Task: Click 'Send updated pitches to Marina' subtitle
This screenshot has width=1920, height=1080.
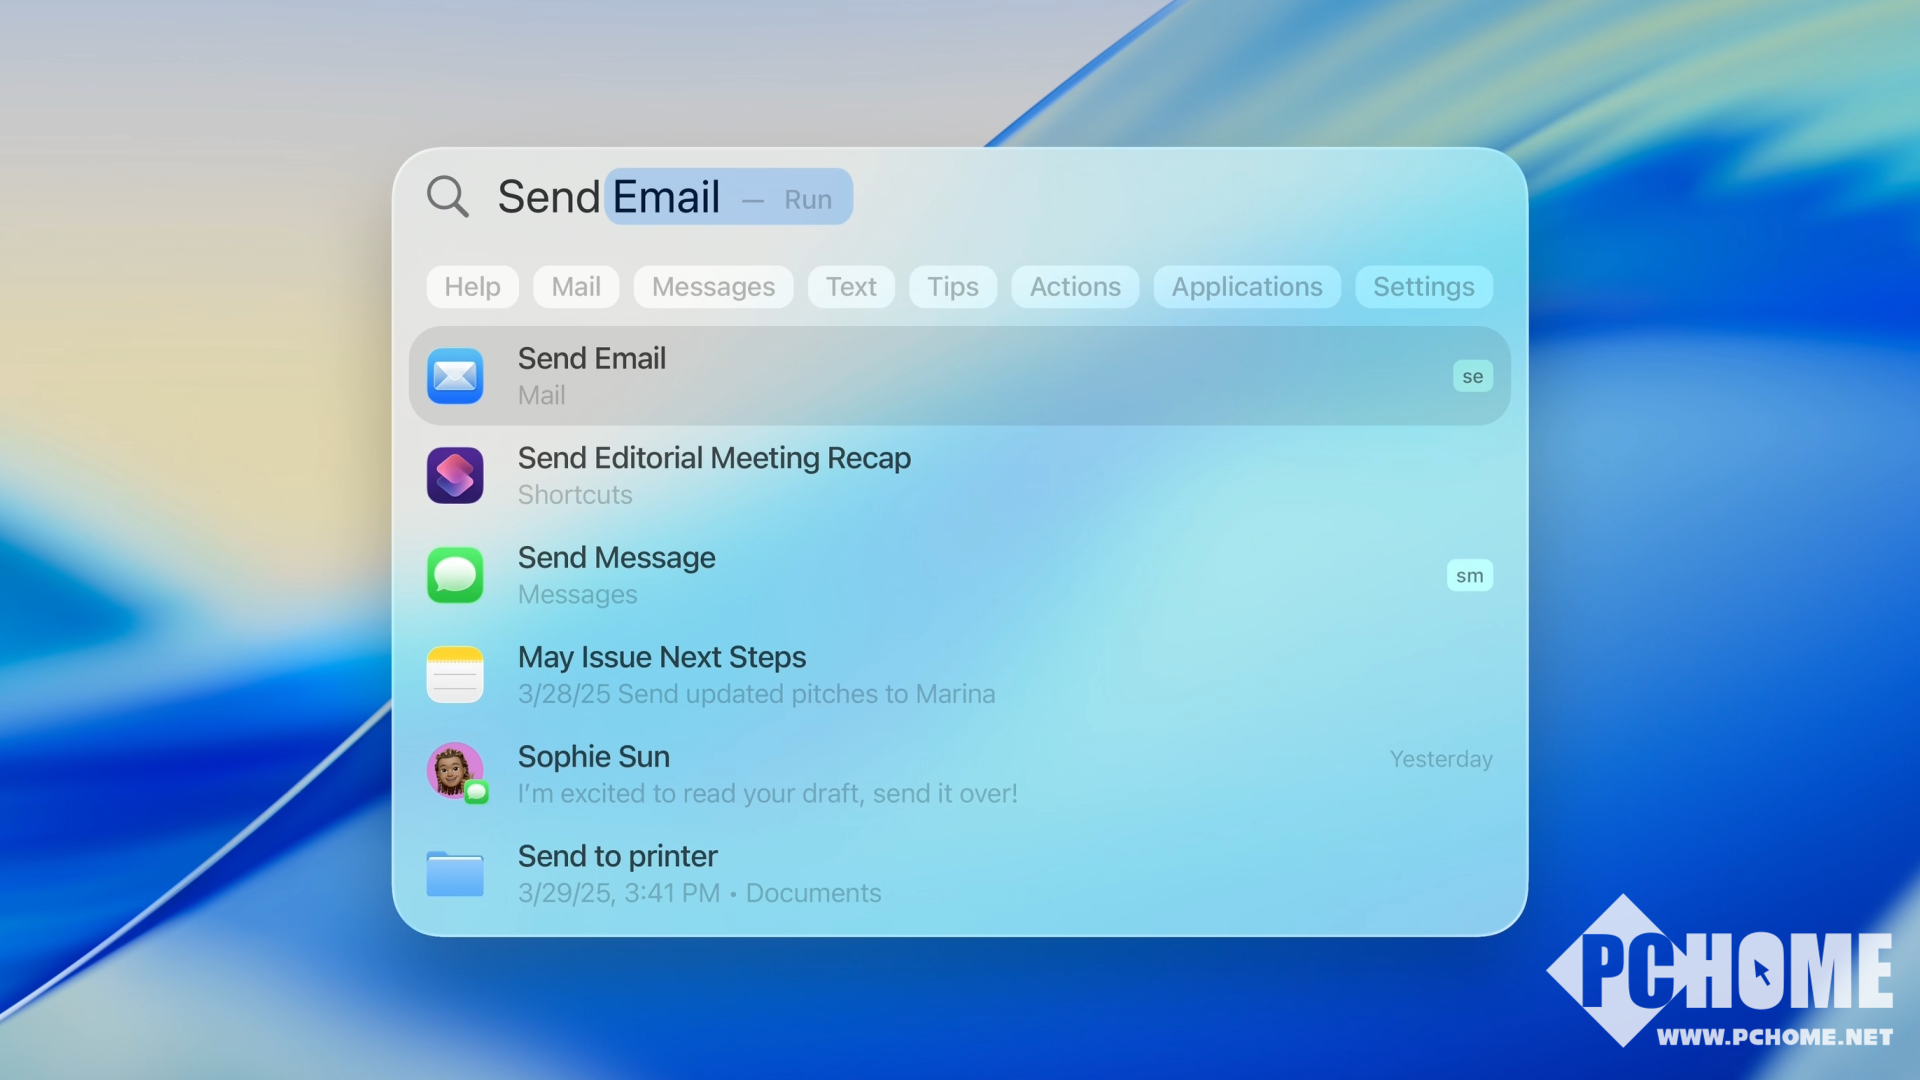Action: tap(806, 694)
